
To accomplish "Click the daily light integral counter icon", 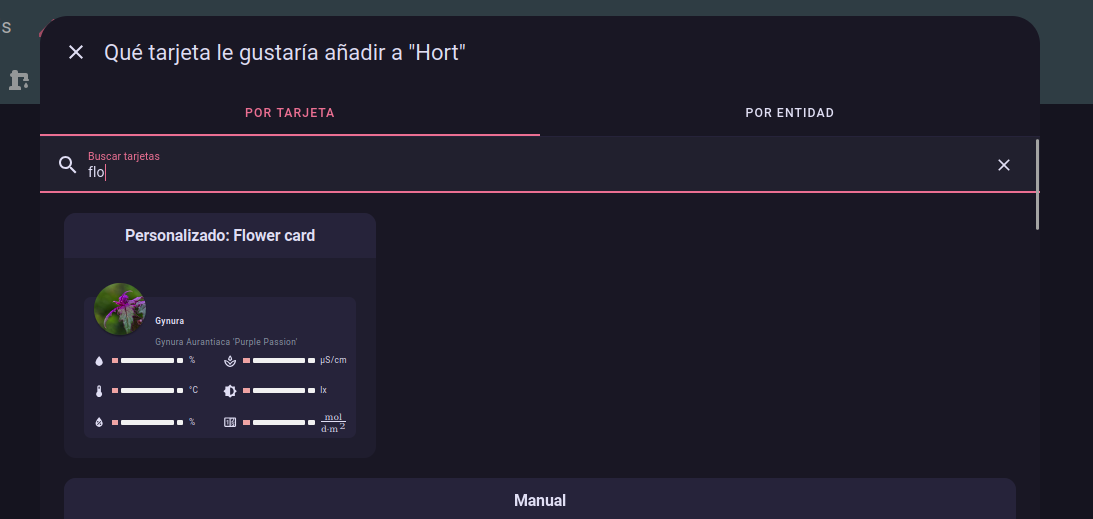I will 230,422.
